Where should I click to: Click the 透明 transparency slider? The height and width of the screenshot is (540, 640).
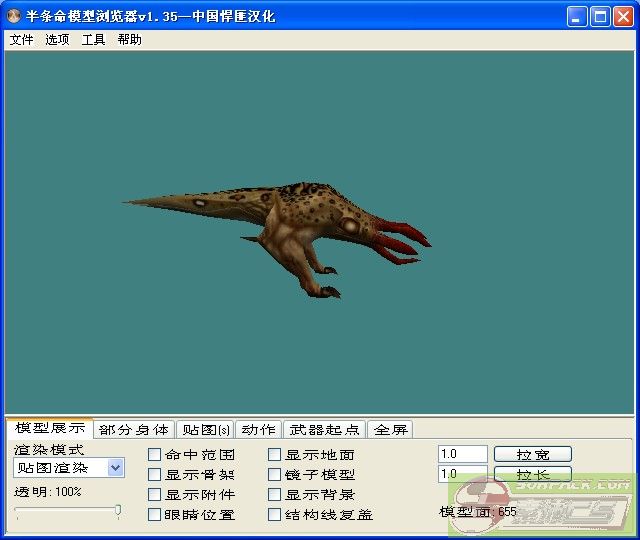68,511
